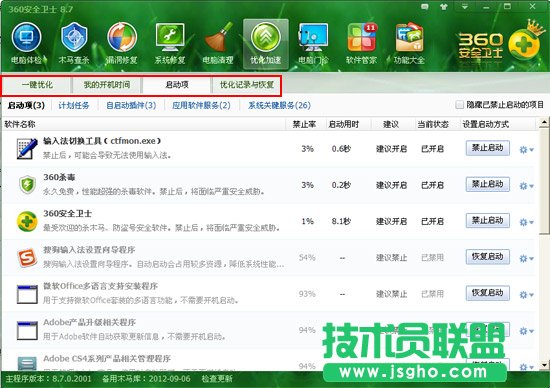The image size is (550, 388).
Task: Click 禁止启动 for ctfmon.exe
Action: 488,148
